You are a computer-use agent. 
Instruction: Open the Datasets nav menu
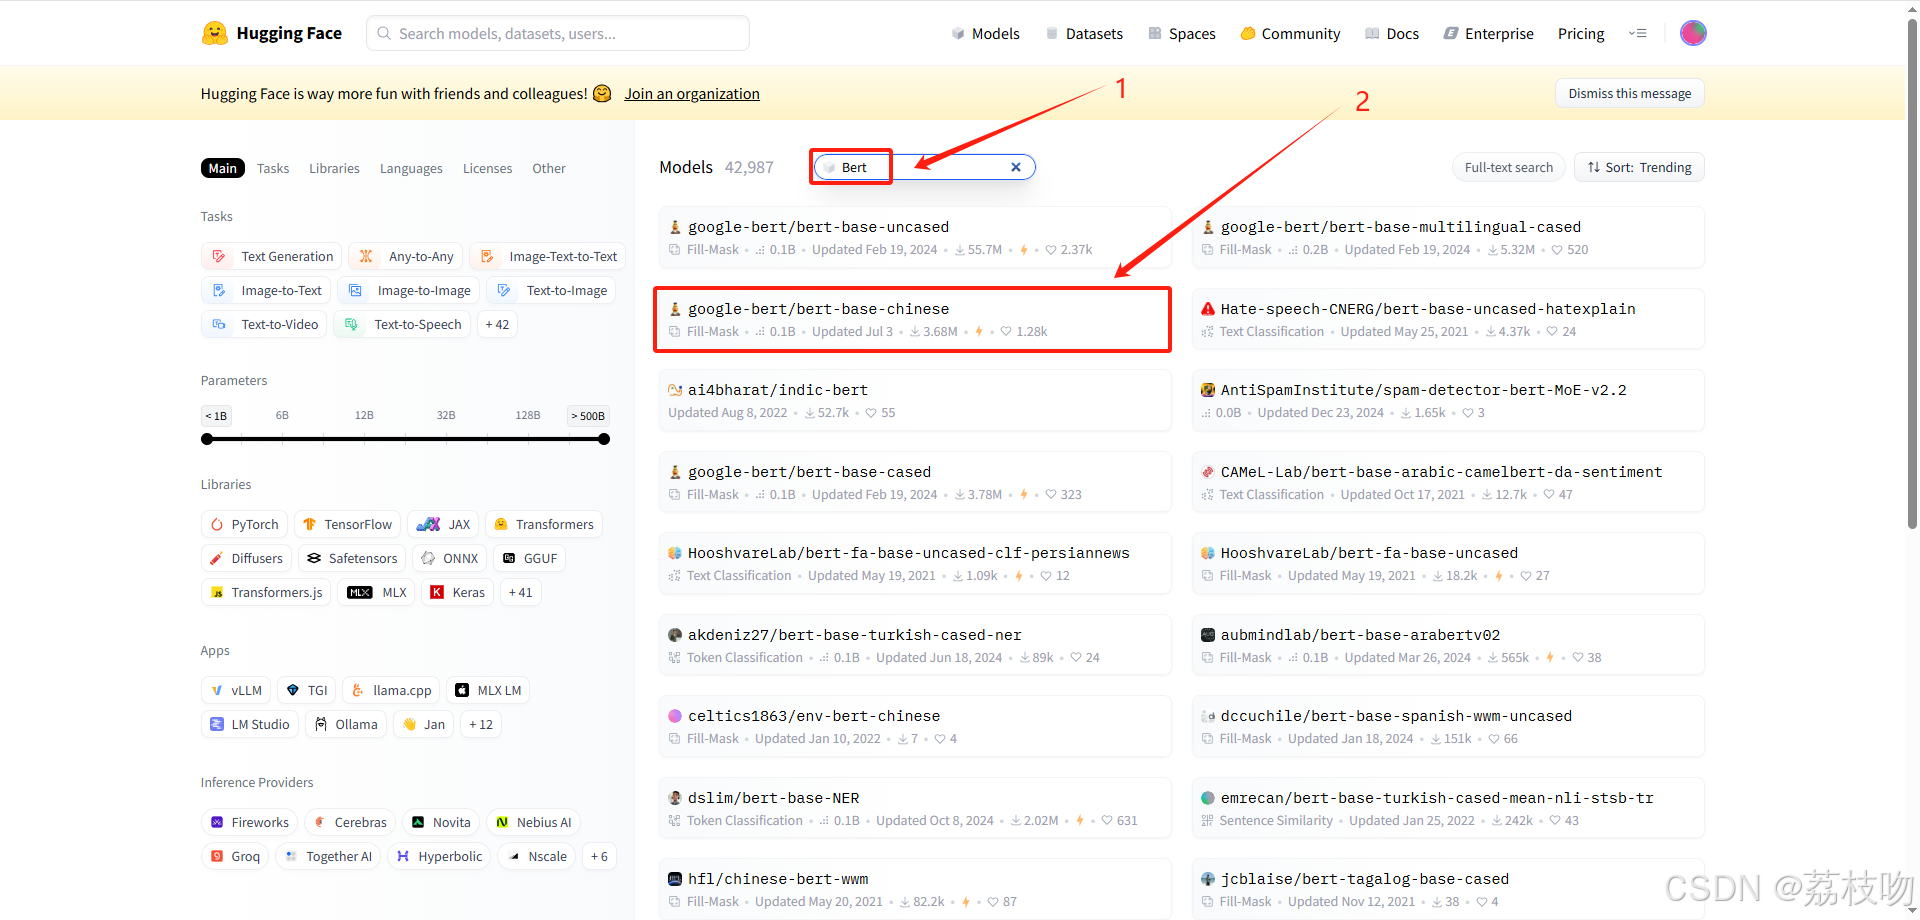[x=1084, y=33]
